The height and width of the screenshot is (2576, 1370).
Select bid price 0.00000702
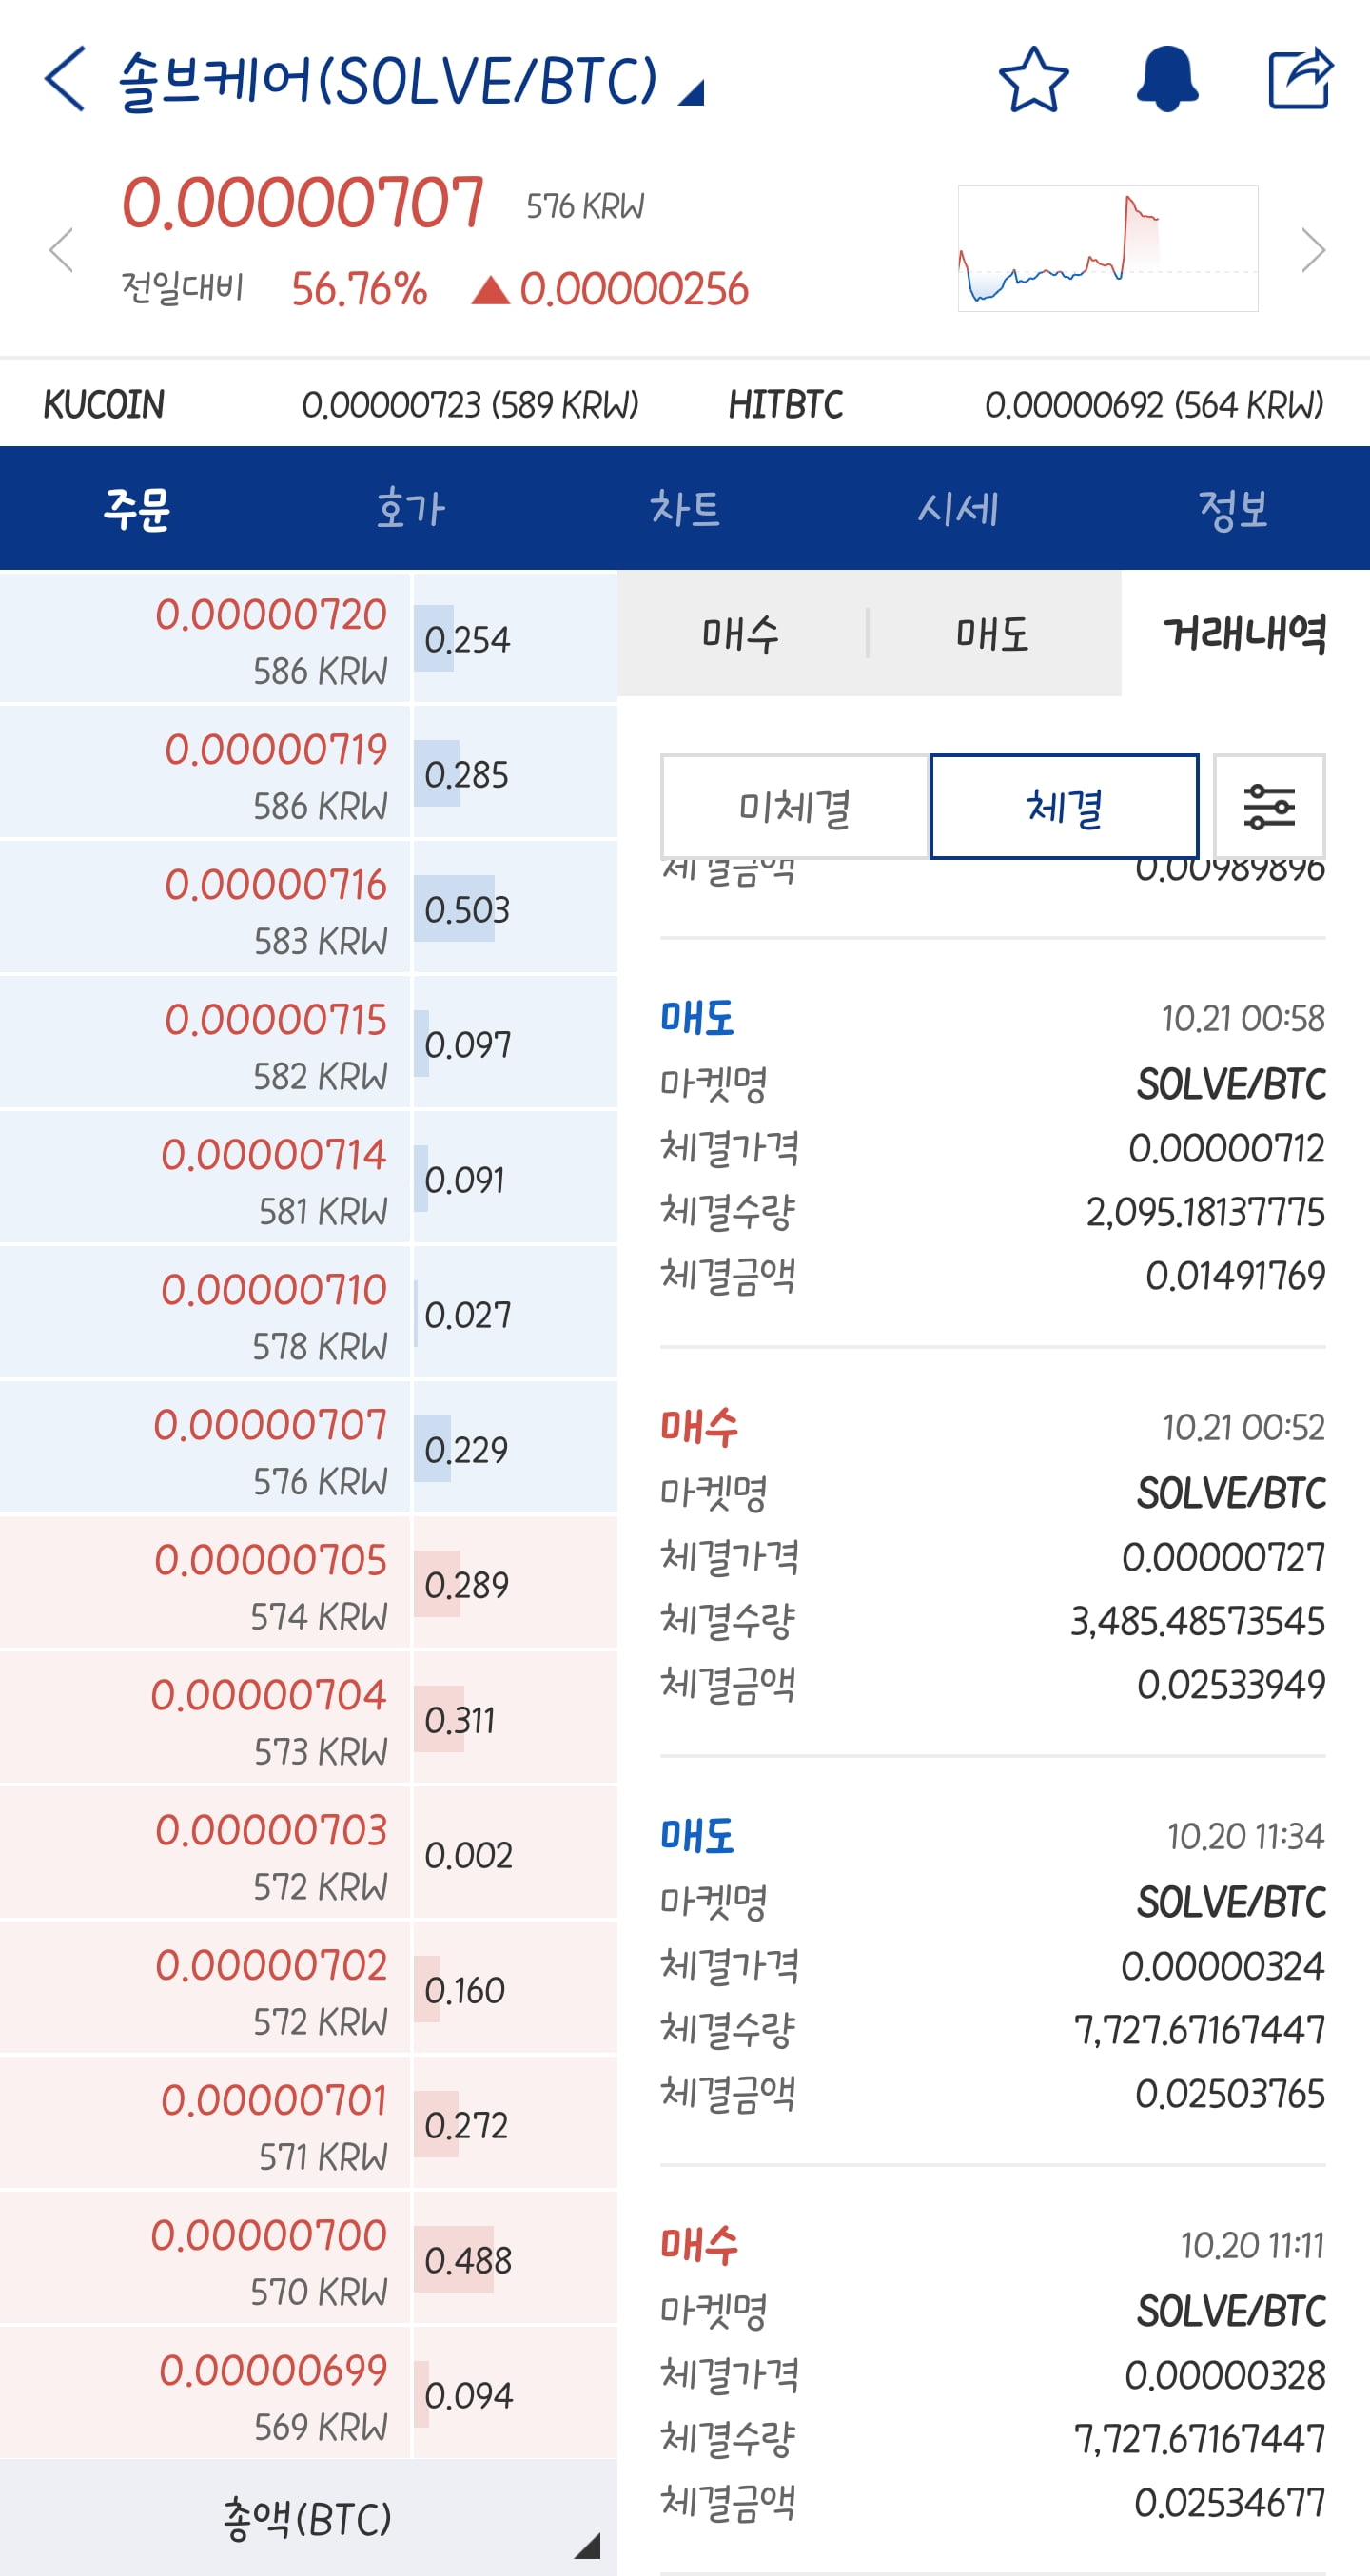click(205, 1988)
